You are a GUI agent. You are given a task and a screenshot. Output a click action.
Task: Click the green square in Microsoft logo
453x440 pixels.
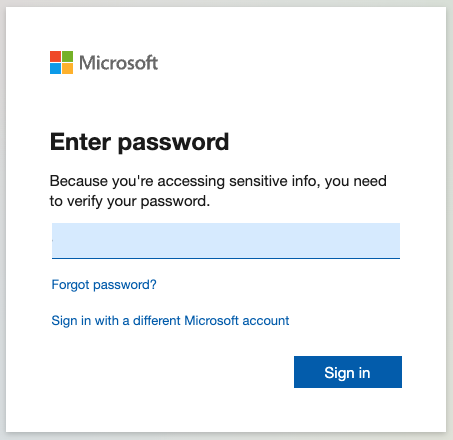(x=67, y=56)
